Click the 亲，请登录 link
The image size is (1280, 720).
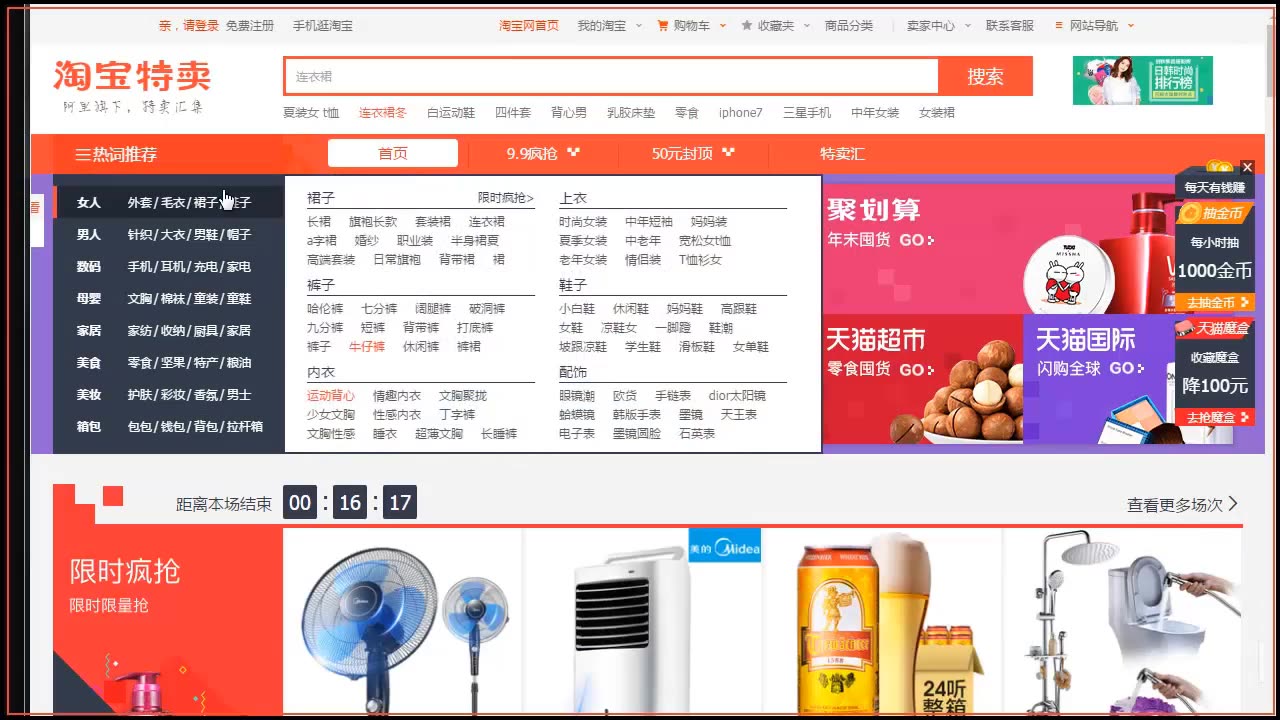tap(188, 26)
